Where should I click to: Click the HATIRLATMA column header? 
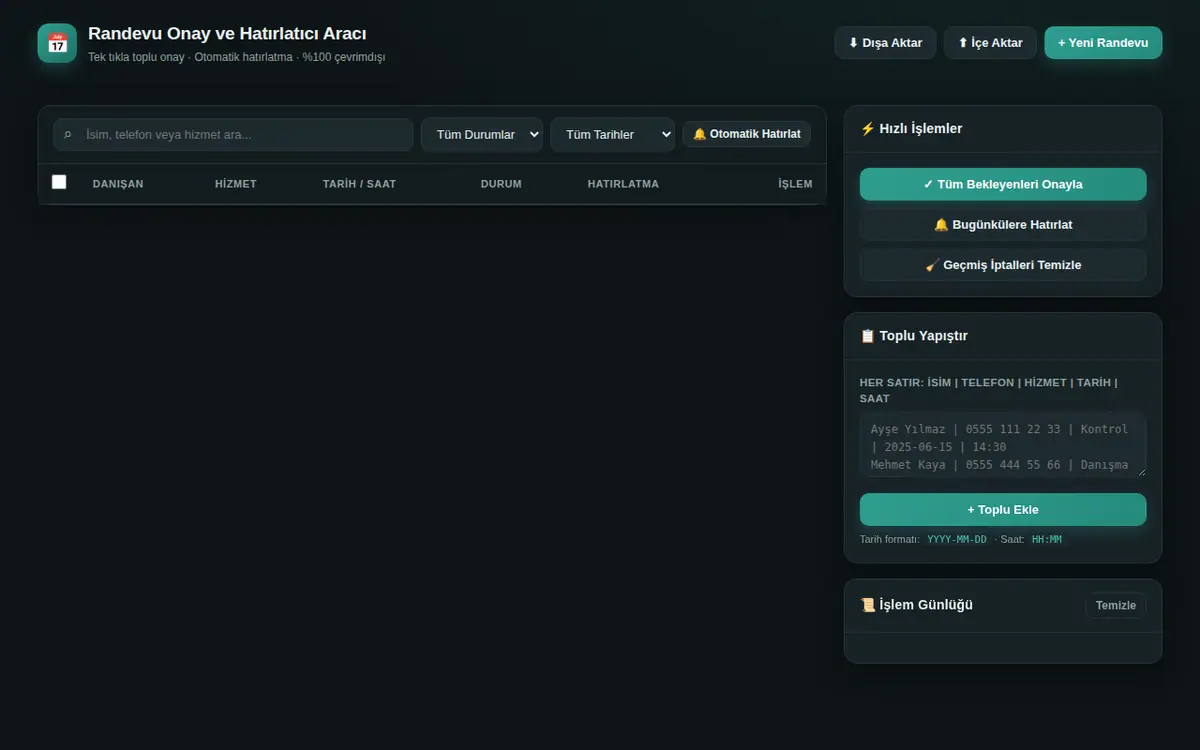623,184
